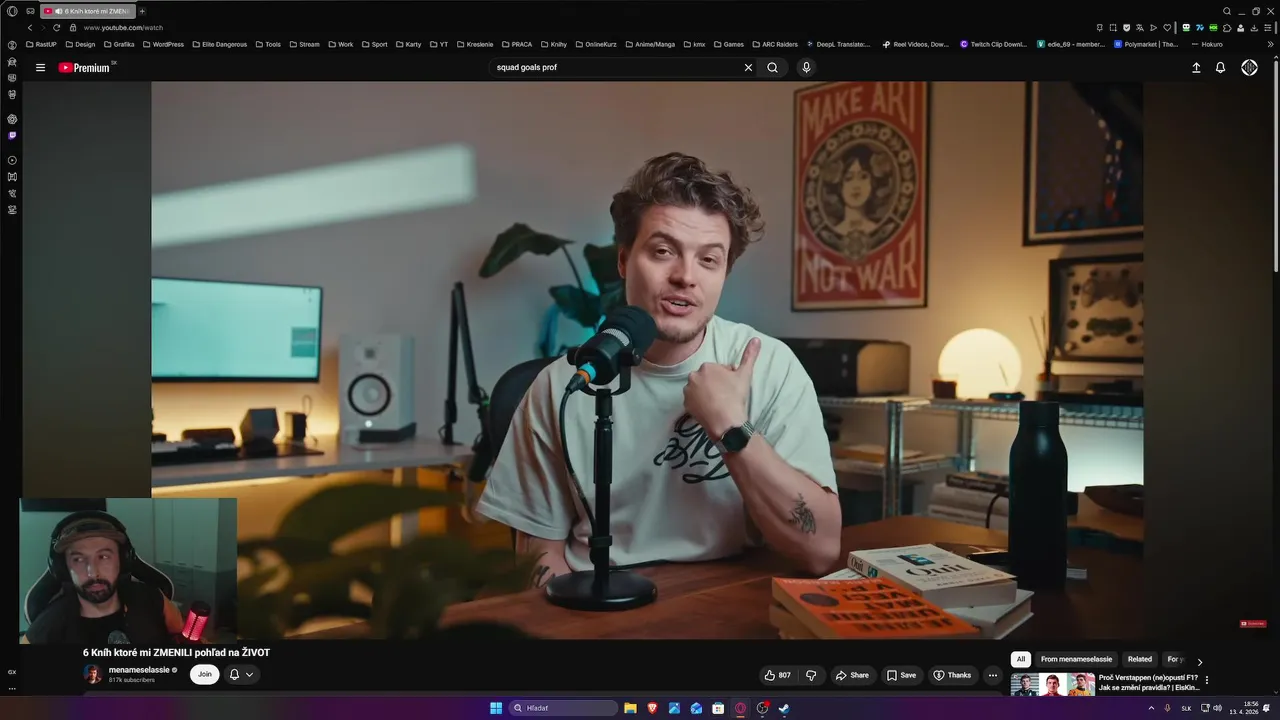Open the Opera menu logo
Screen dimensions: 1280x720
pos(12,11)
